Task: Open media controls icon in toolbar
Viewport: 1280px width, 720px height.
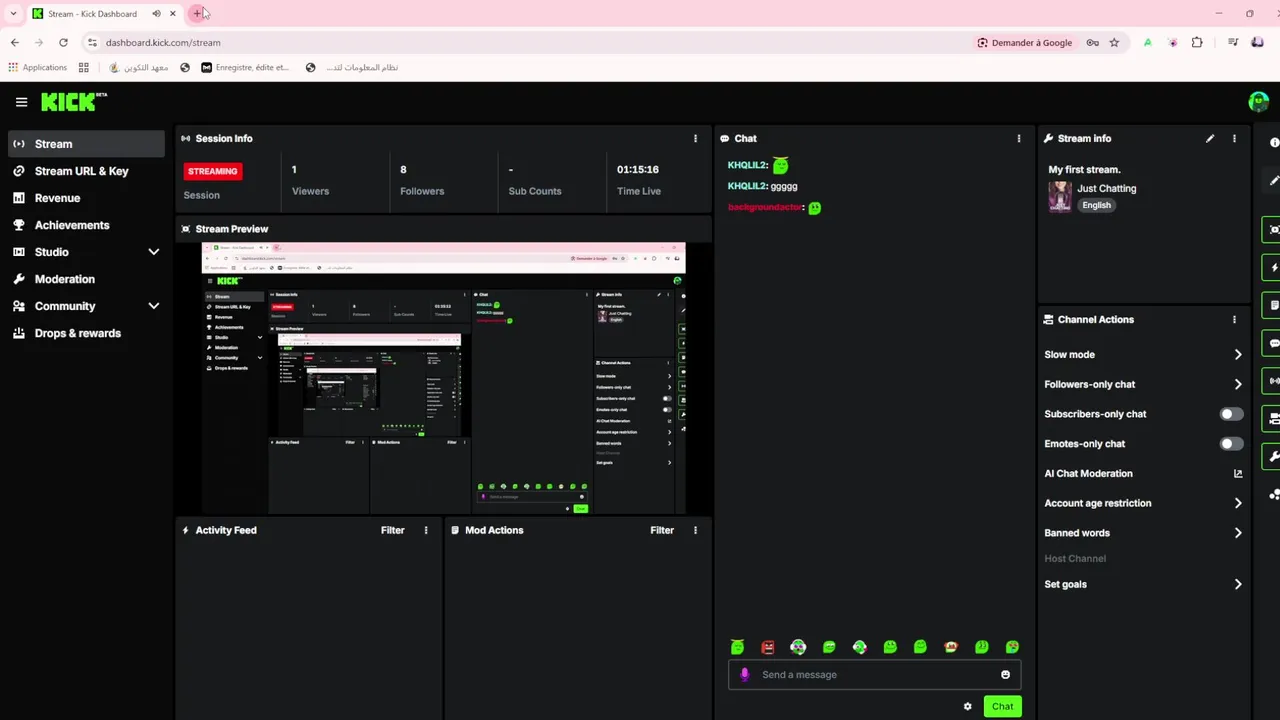Action: click(1234, 43)
